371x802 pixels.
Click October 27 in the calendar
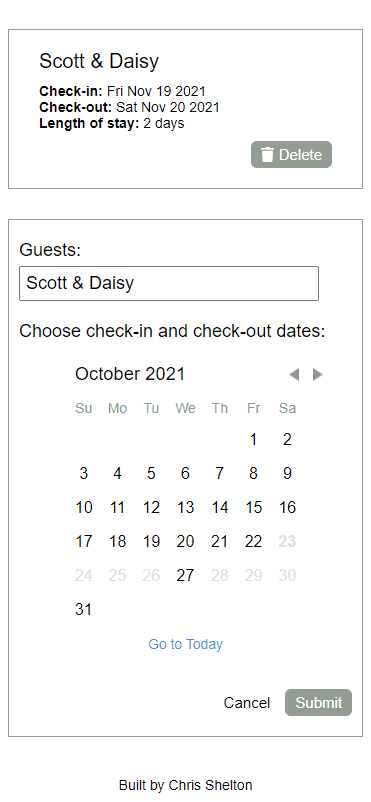click(x=185, y=575)
